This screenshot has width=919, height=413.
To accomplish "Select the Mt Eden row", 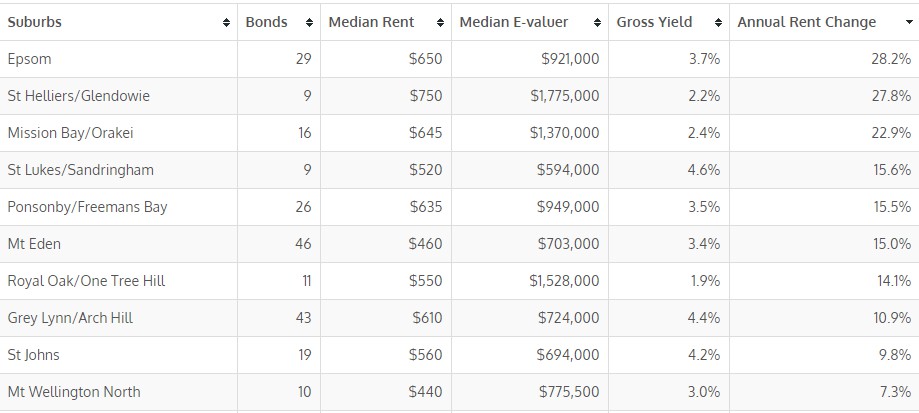I will click(x=34, y=244).
